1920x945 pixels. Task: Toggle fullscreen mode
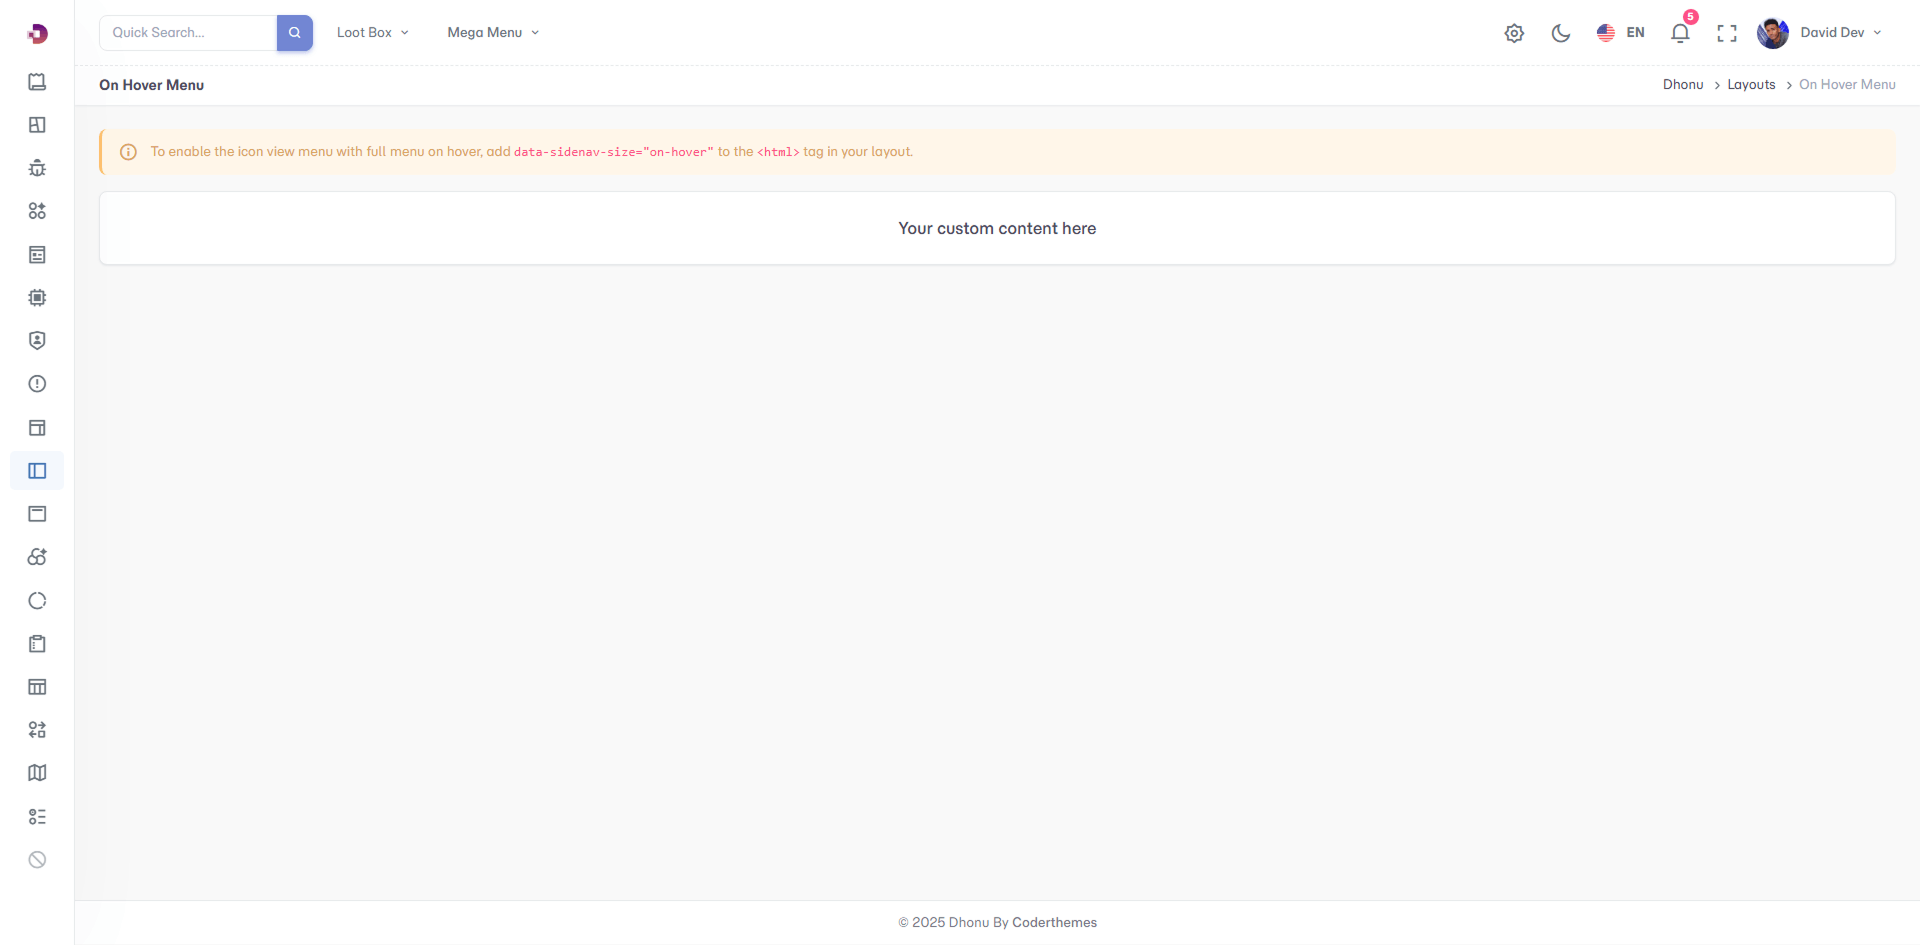(1726, 33)
